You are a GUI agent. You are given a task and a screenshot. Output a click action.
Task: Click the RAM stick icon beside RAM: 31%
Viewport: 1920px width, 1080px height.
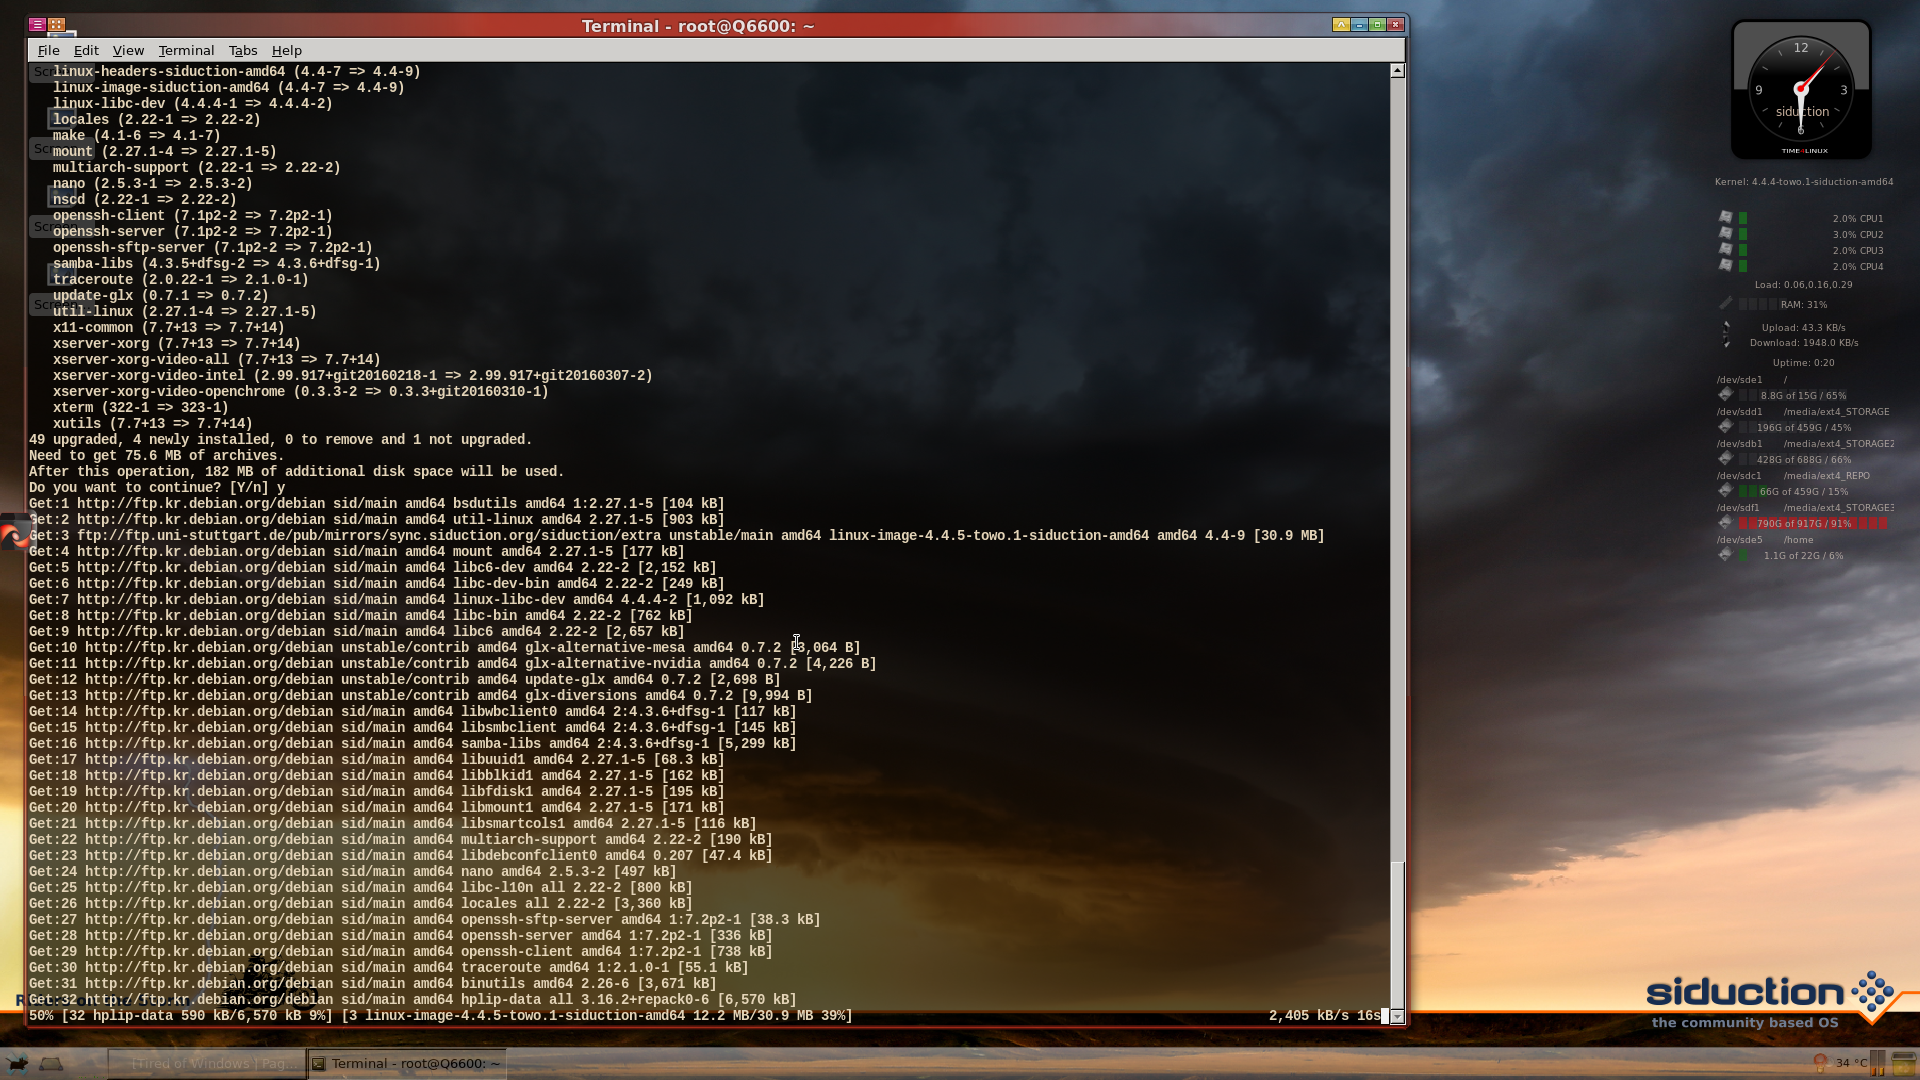[x=1725, y=303]
